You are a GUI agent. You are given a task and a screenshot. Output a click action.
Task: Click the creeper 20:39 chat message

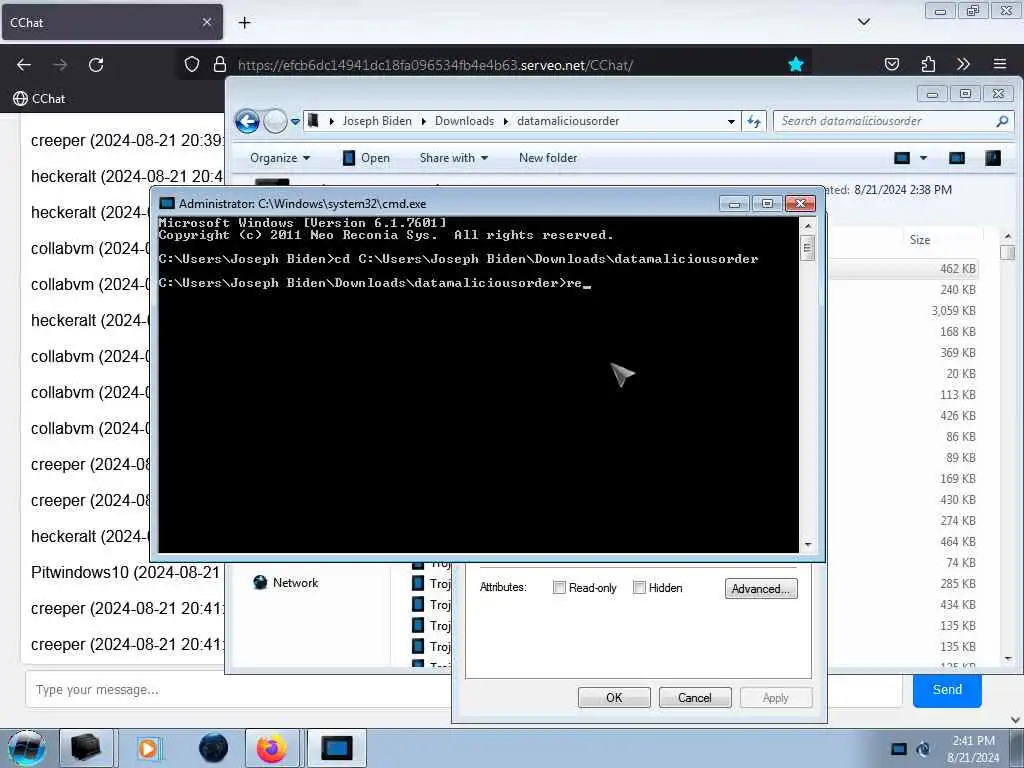tap(127, 140)
